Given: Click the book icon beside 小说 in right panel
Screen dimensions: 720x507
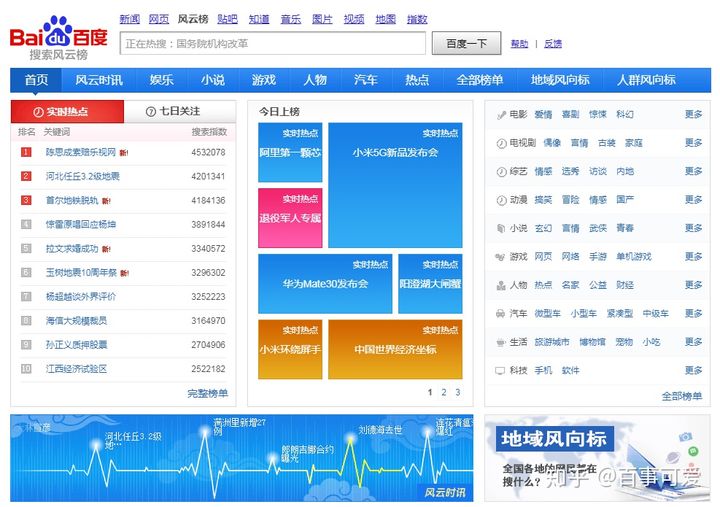Looking at the screenshot, I should (x=500, y=228).
